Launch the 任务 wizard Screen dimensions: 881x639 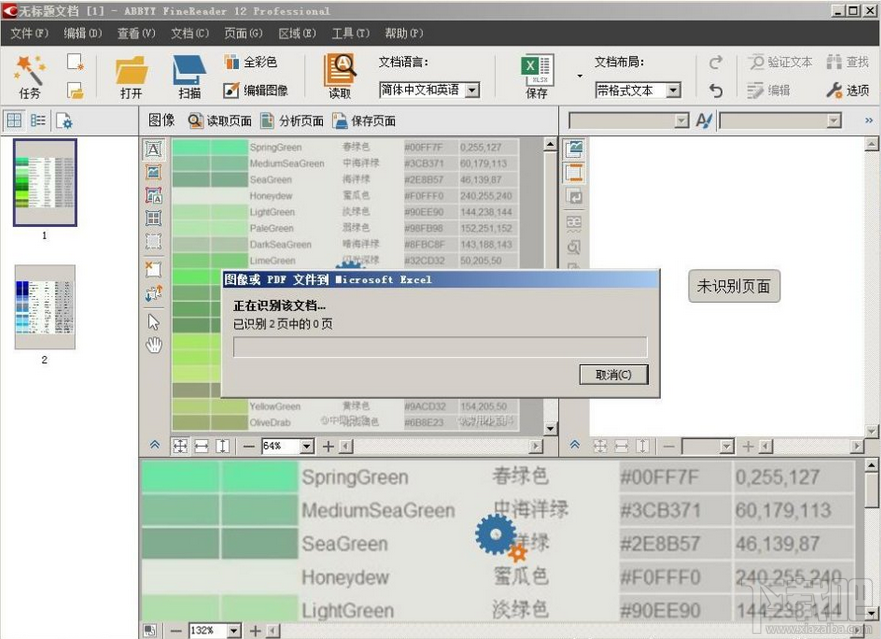(x=30, y=75)
